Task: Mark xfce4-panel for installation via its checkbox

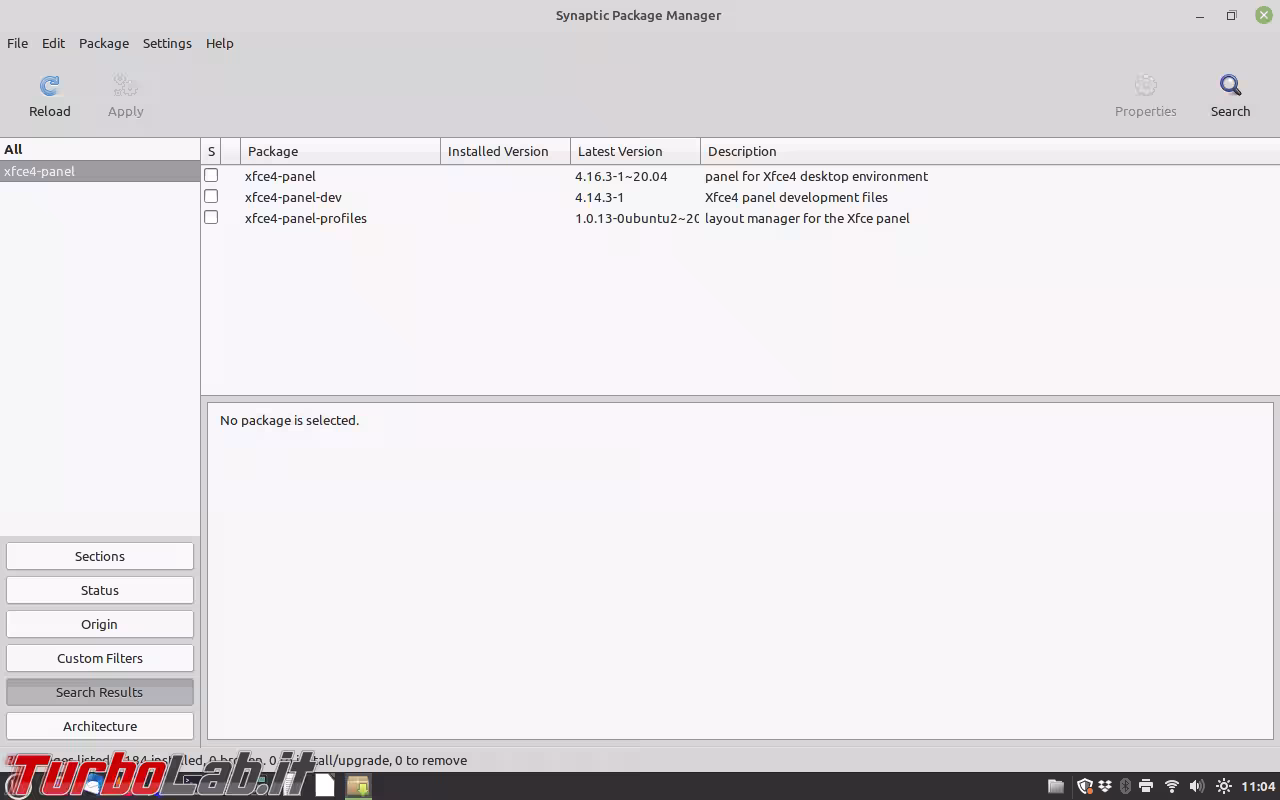Action: [x=211, y=175]
